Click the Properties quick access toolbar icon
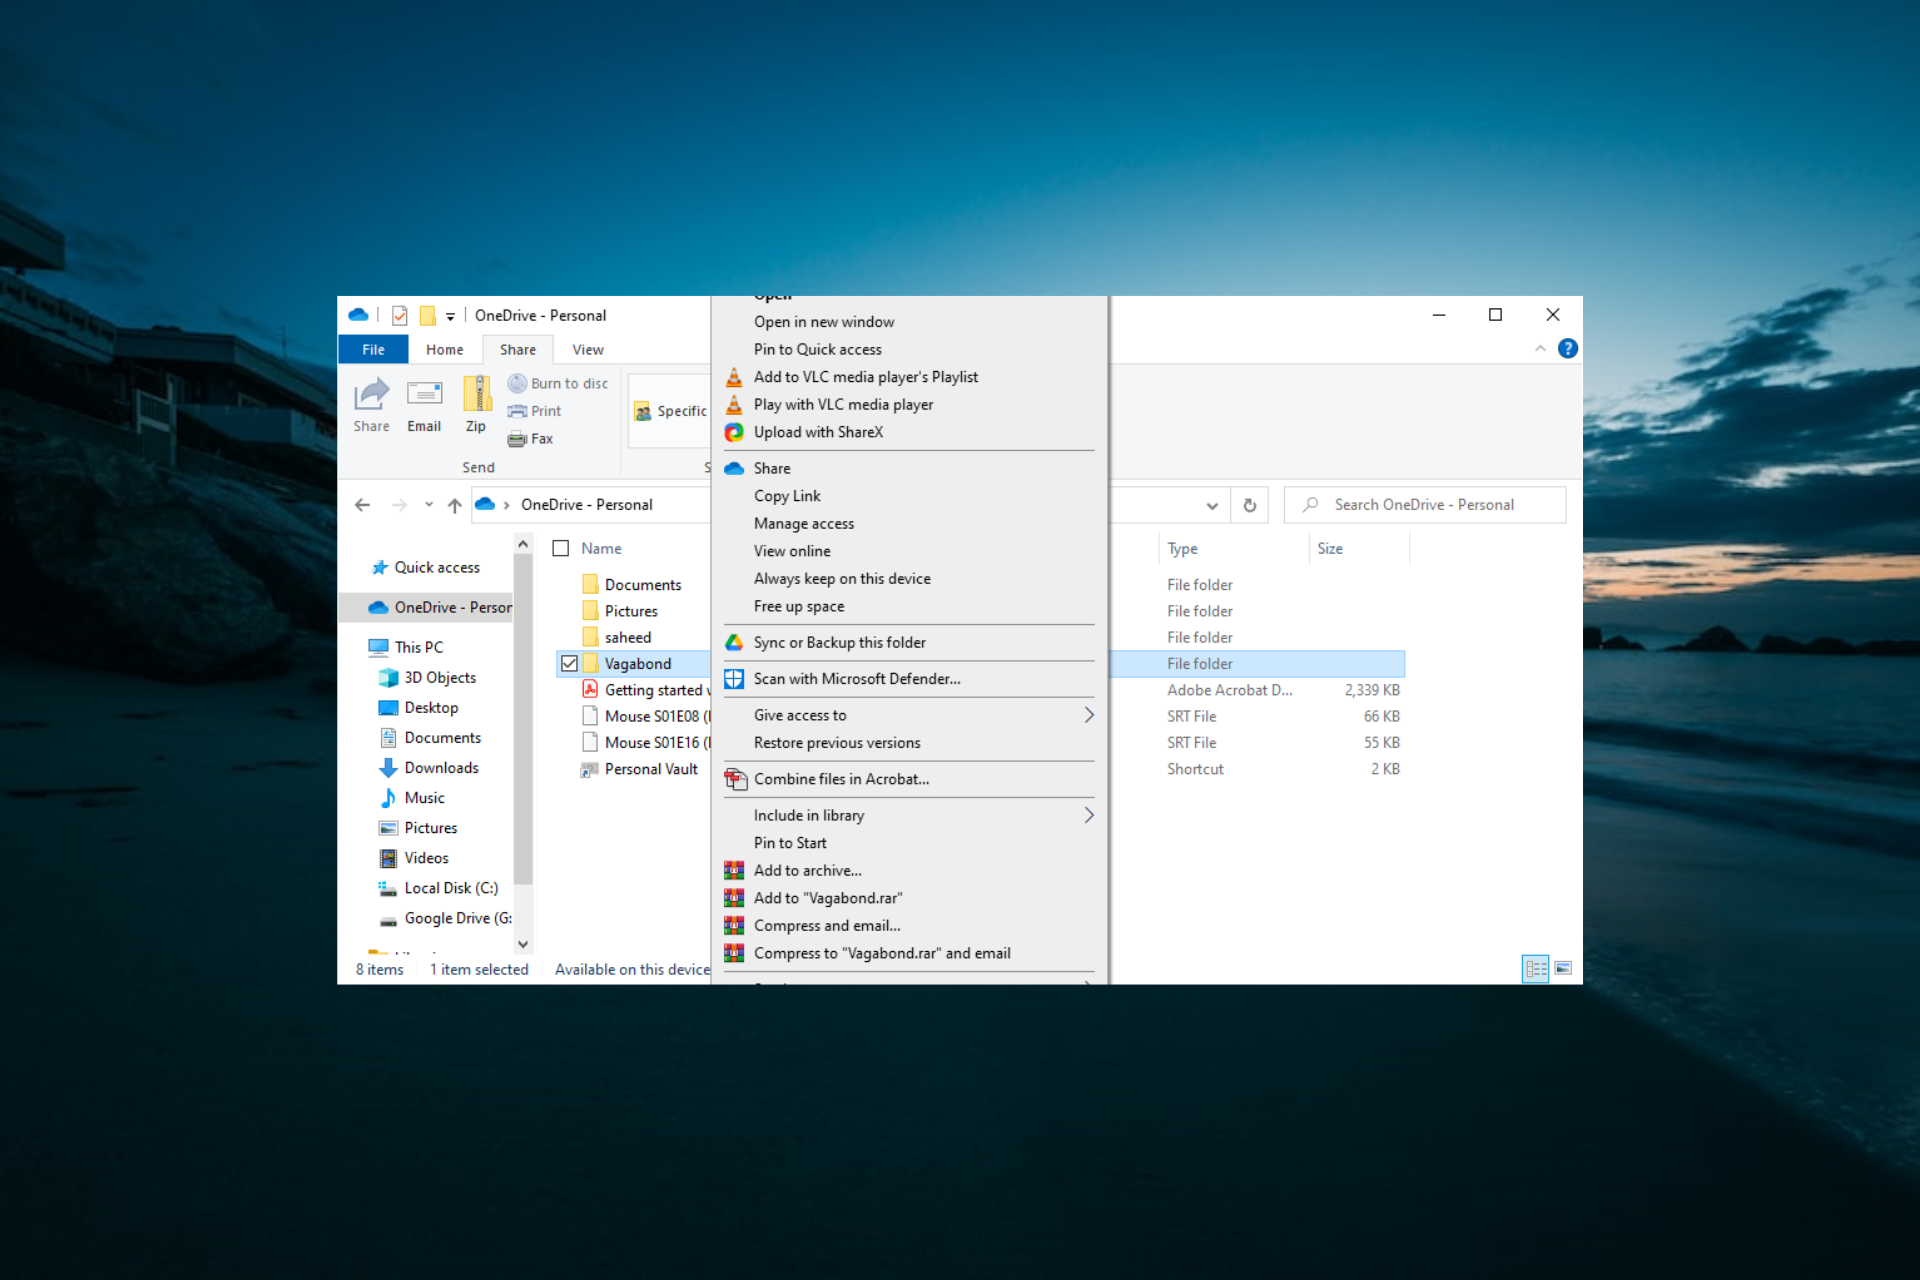This screenshot has height=1280, width=1920. [x=399, y=315]
